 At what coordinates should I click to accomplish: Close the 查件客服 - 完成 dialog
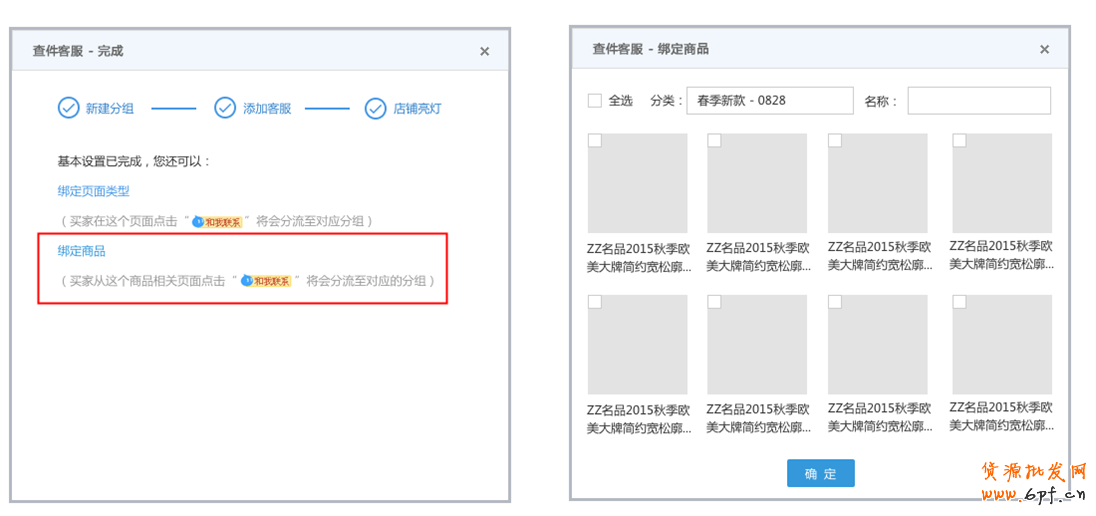[484, 51]
